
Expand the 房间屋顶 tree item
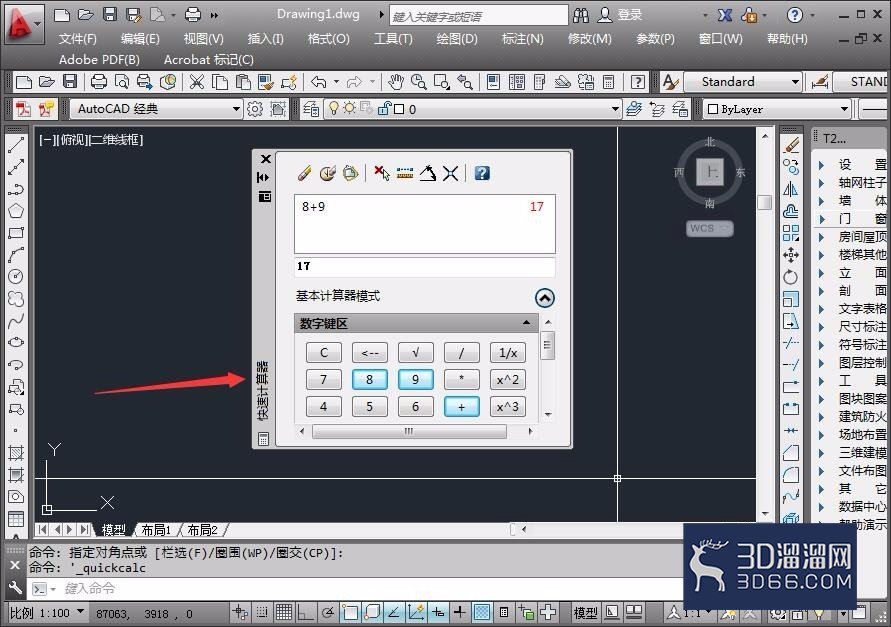click(821, 236)
